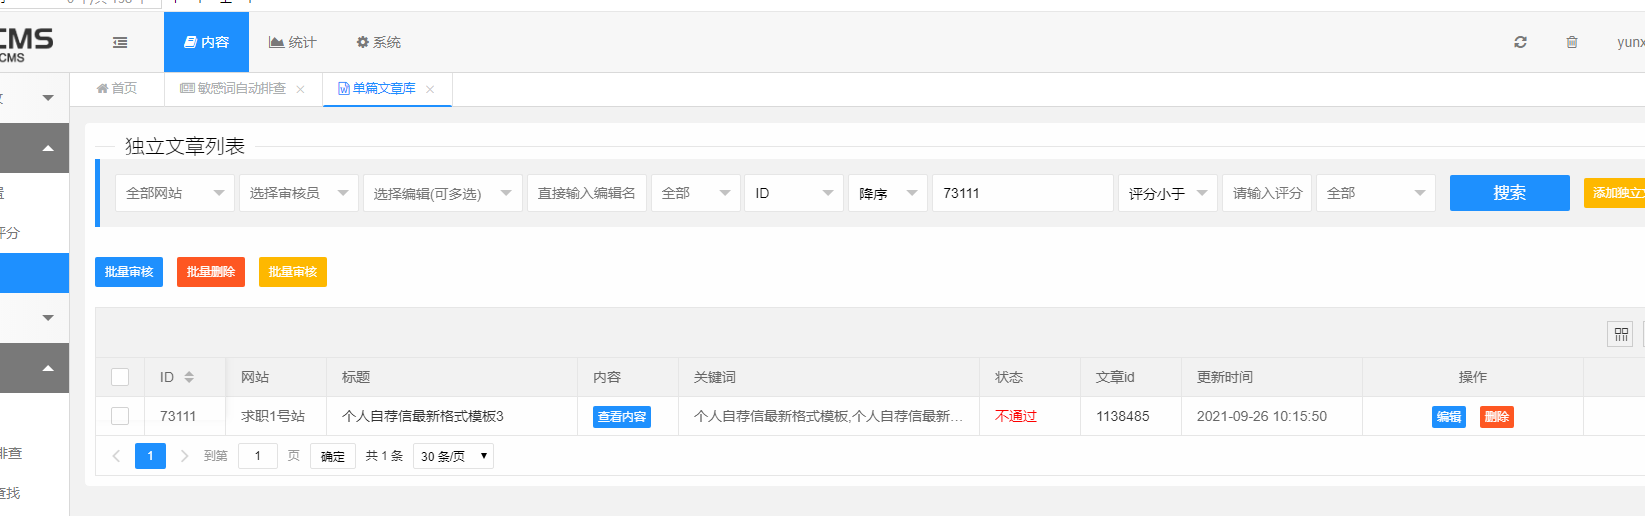Toggle the select-all checkbox in the table header
This screenshot has height=516, width=1645.
click(120, 377)
